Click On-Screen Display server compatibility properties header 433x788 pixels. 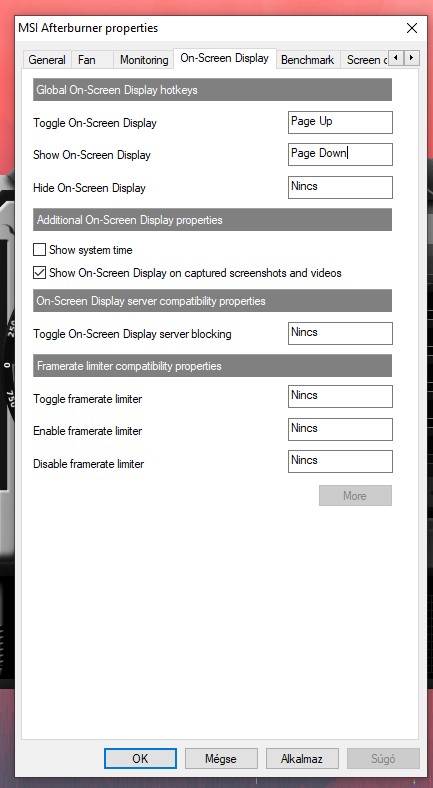coord(212,301)
